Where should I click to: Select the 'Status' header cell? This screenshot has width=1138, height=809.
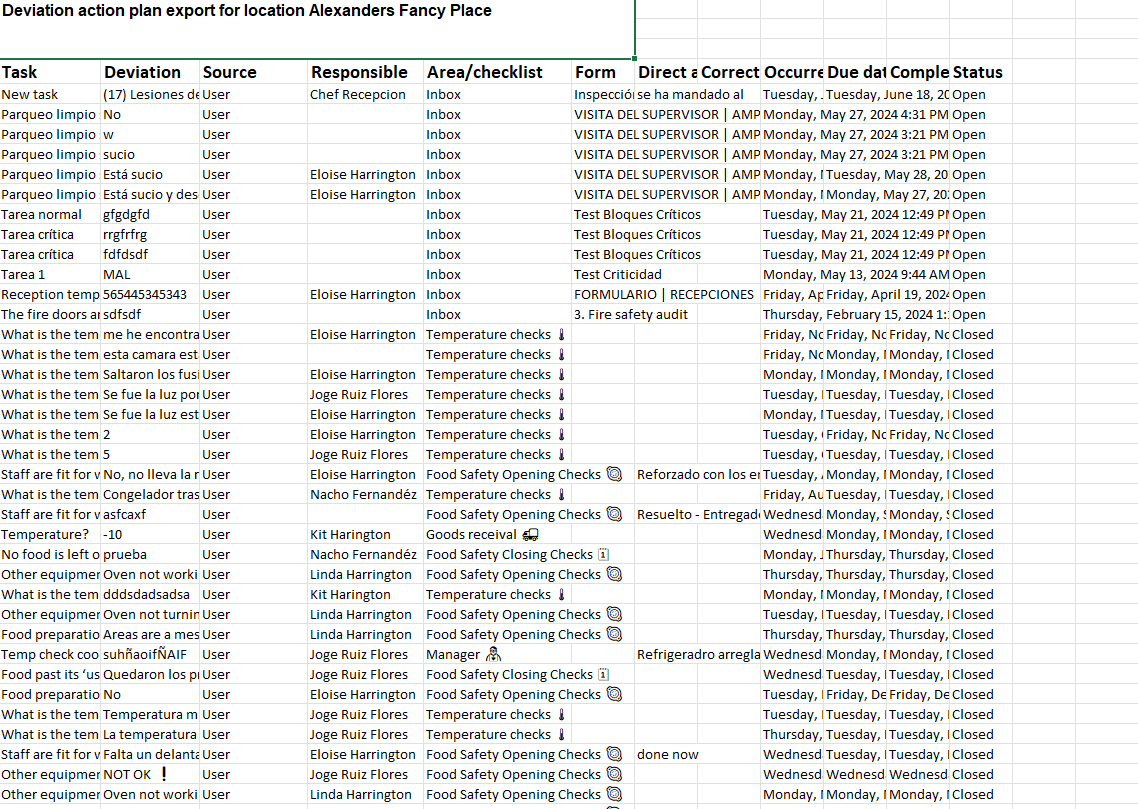click(981, 72)
